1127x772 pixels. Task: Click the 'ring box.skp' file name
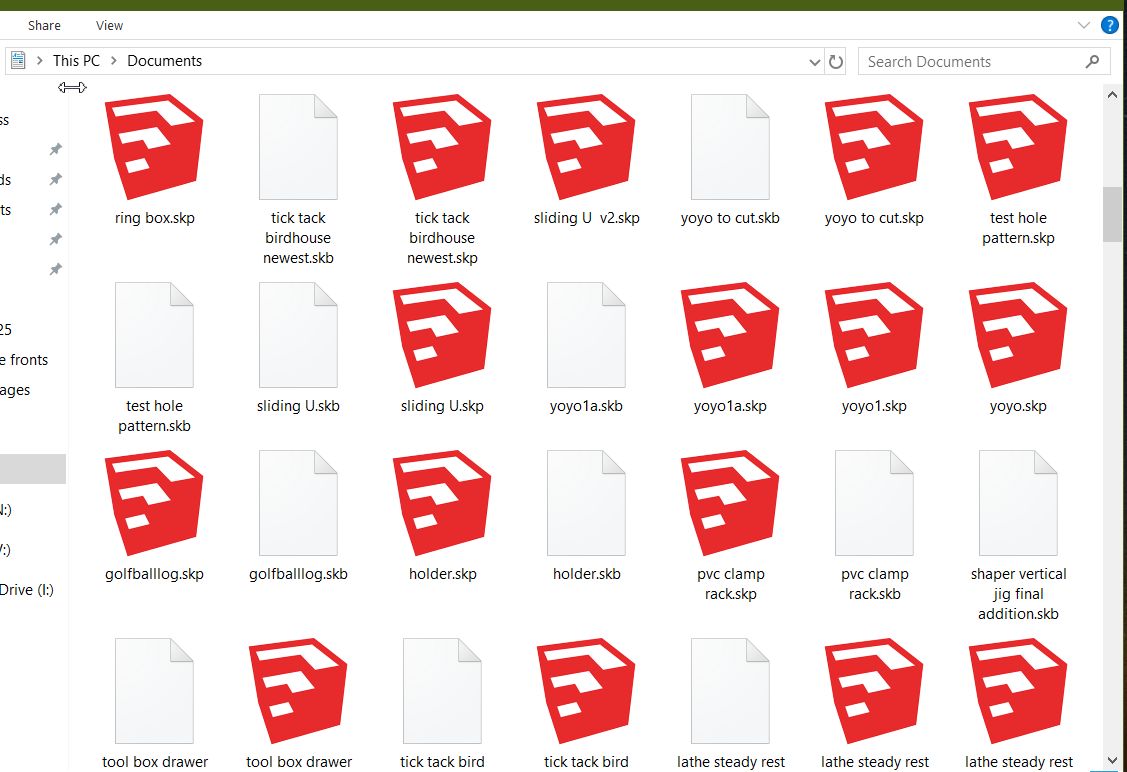pos(155,218)
